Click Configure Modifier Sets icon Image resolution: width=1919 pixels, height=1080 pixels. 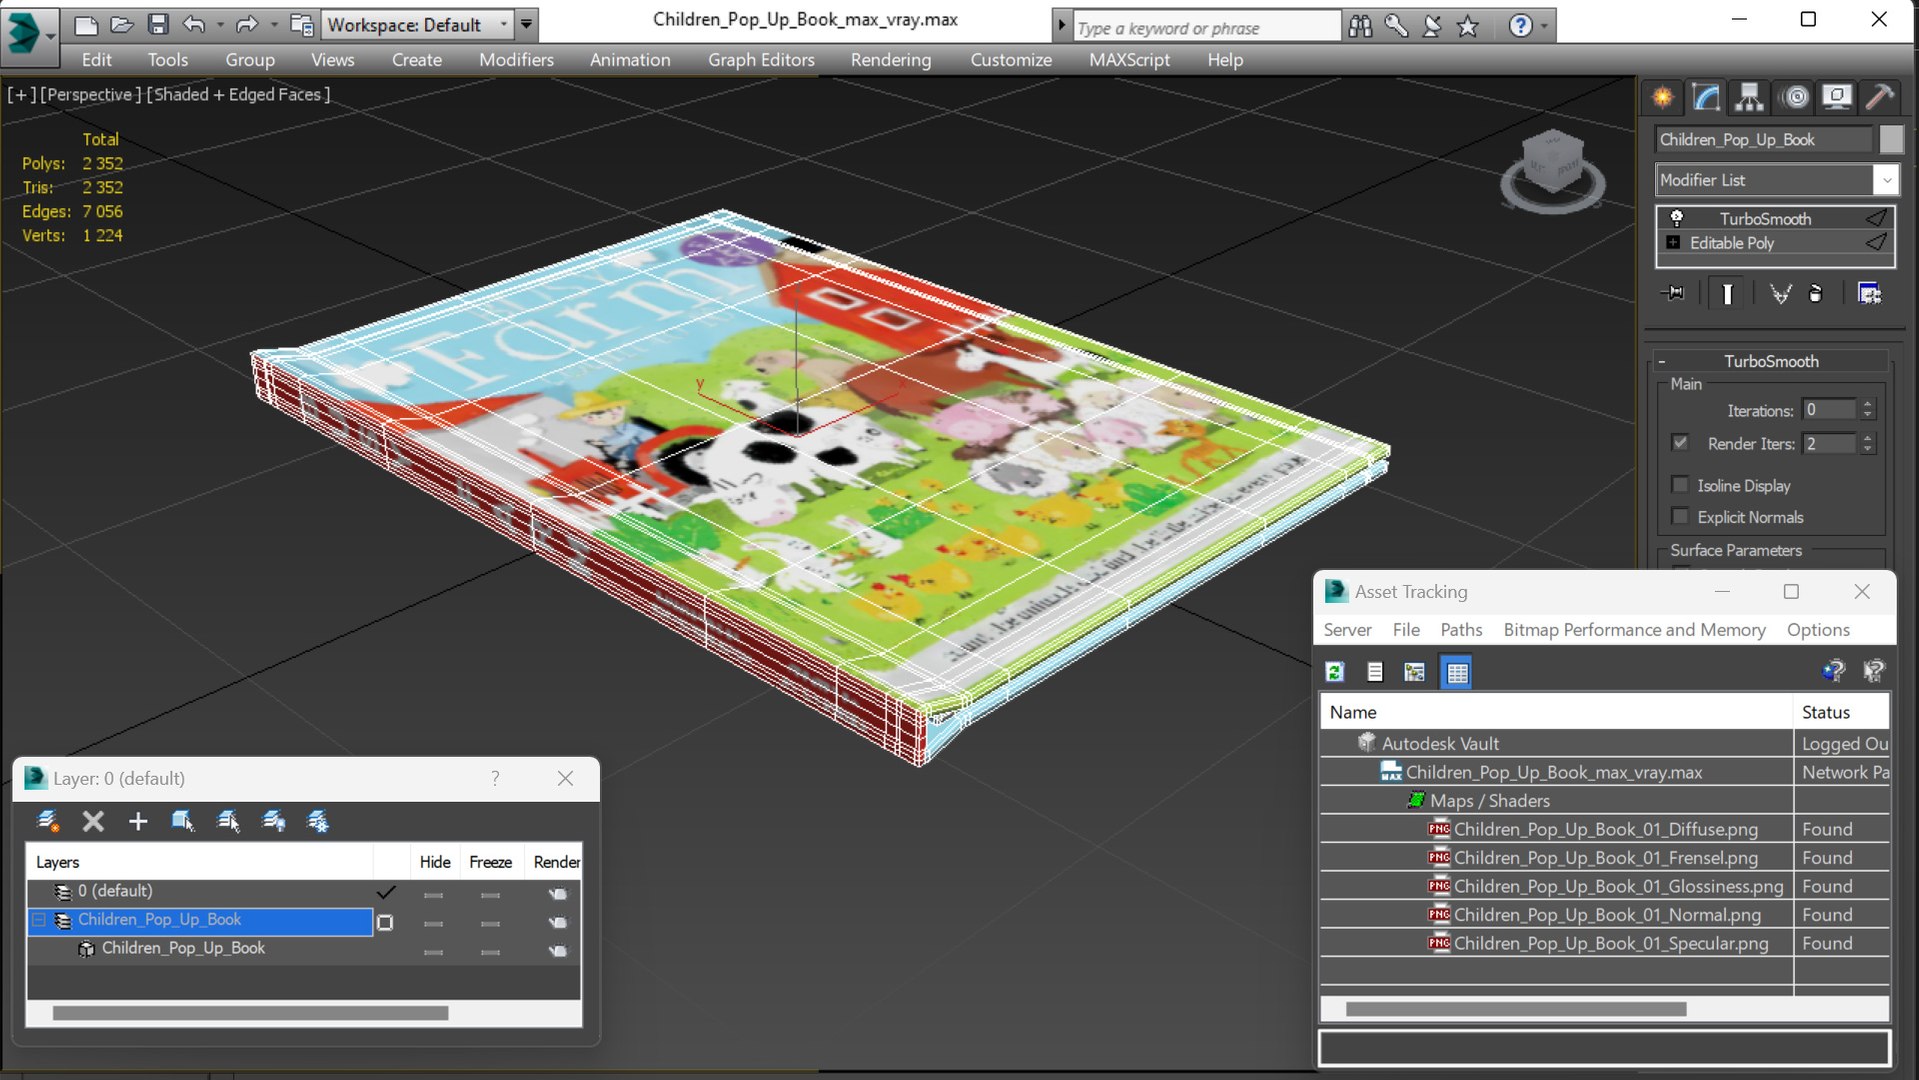coord(1869,293)
